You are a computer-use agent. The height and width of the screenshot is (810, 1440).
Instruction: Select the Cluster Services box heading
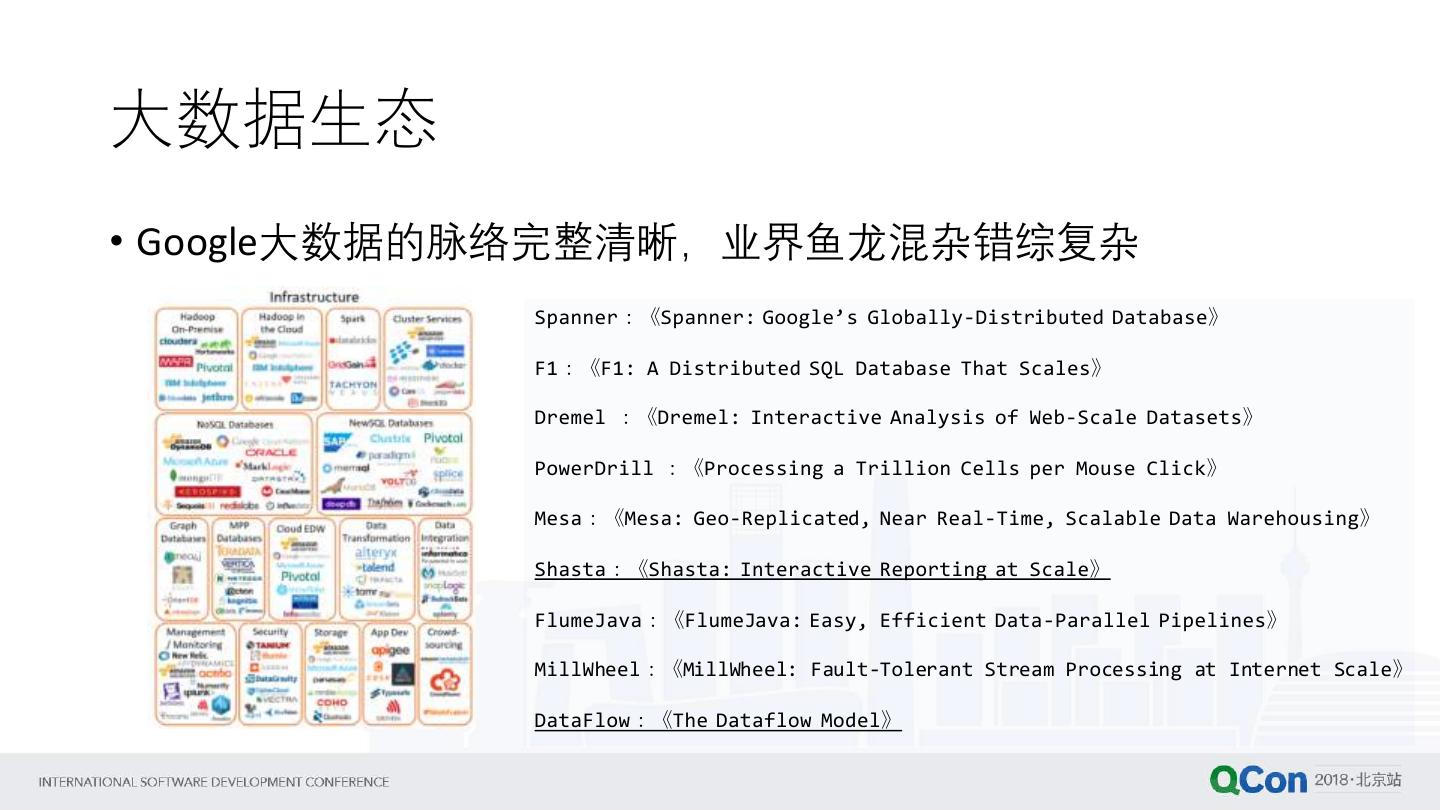click(427, 319)
